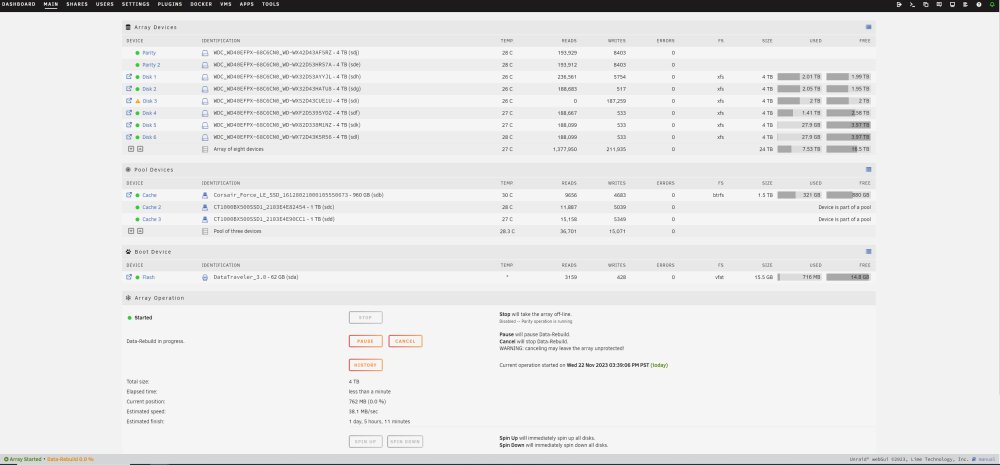Click the help question mark icon
The width and height of the screenshot is (1000, 465).
pos(979,4)
